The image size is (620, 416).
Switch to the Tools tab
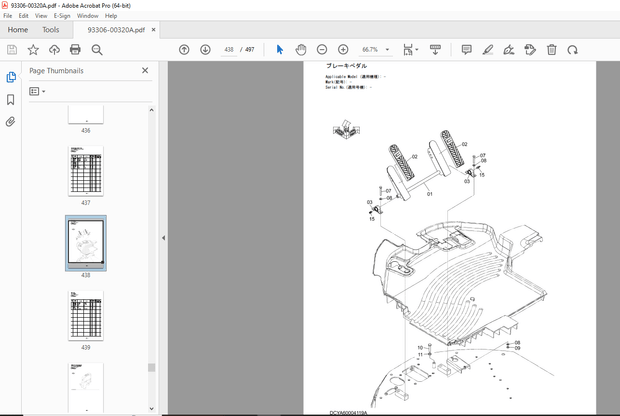pyautogui.click(x=51, y=30)
